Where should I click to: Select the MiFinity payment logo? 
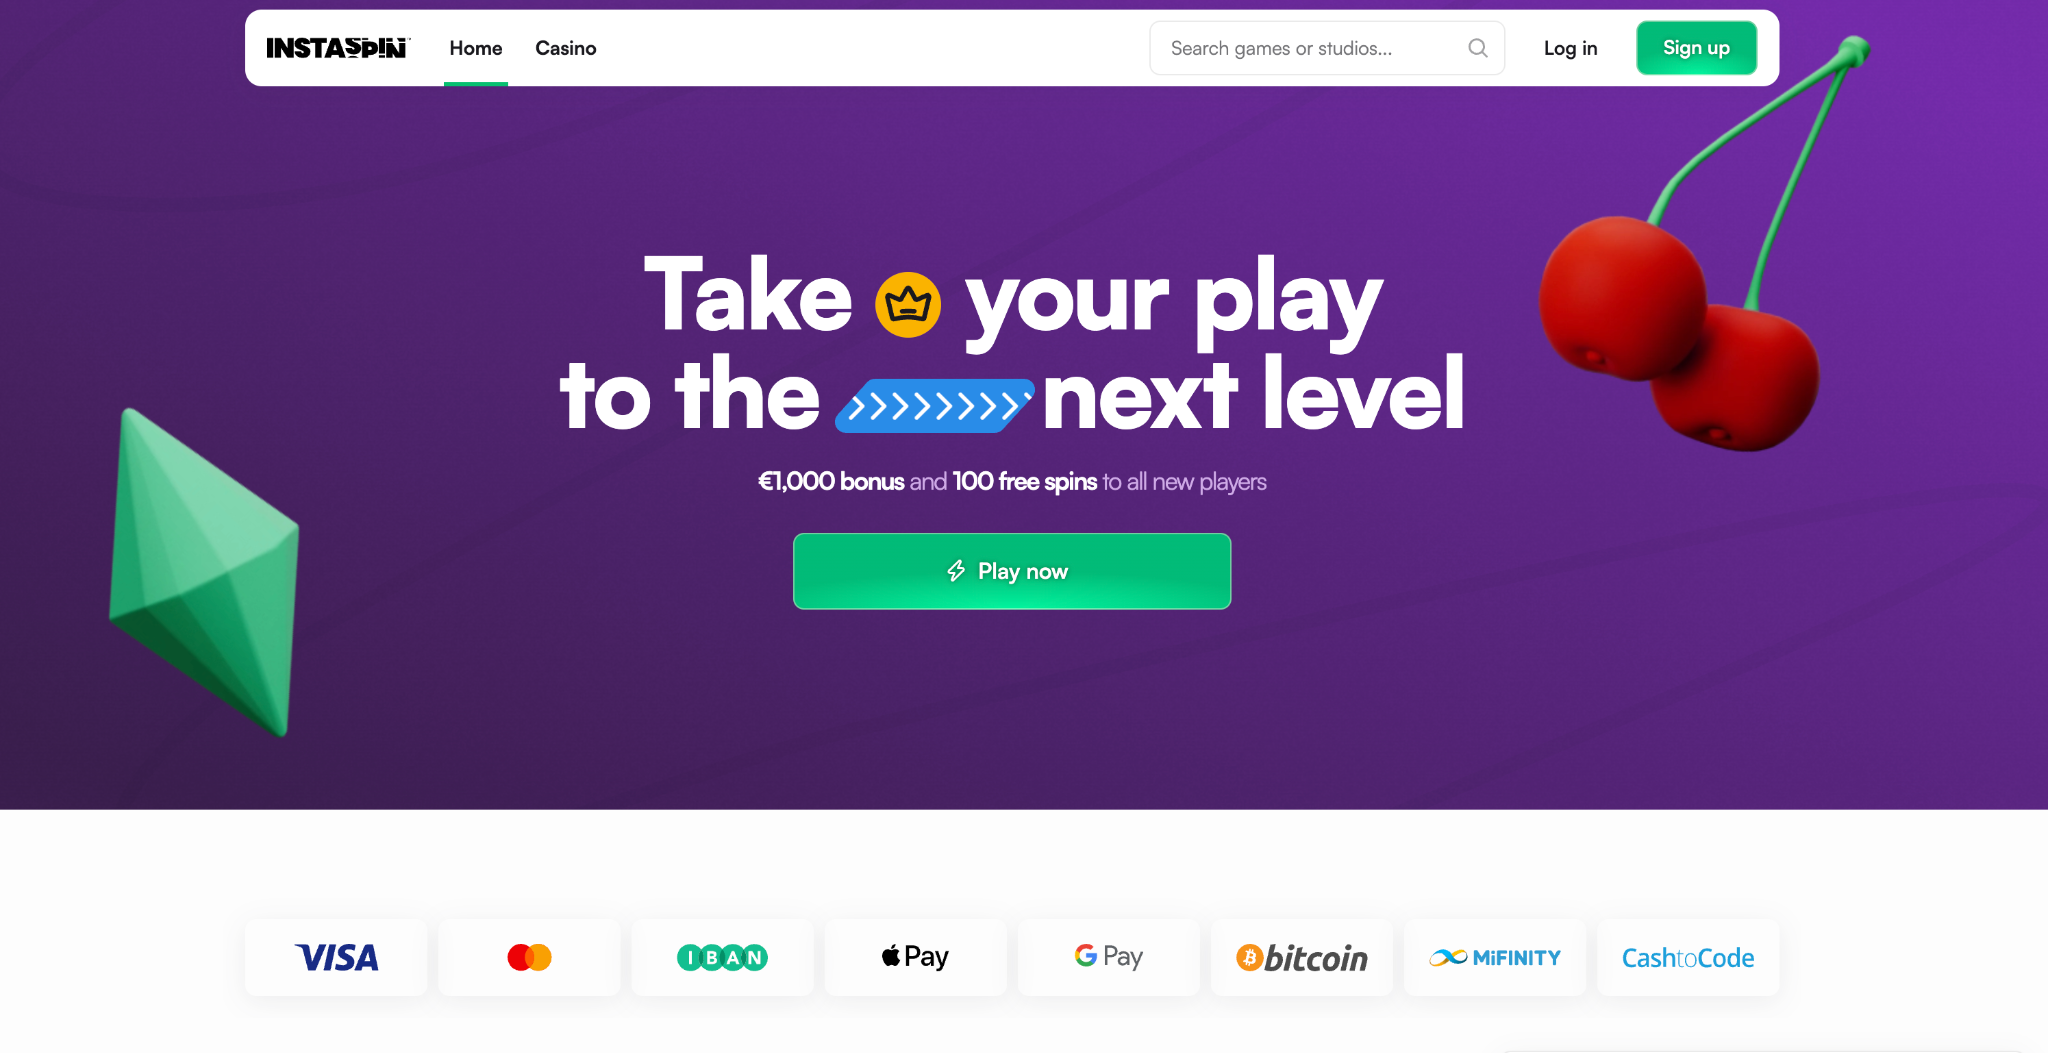pyautogui.click(x=1495, y=957)
